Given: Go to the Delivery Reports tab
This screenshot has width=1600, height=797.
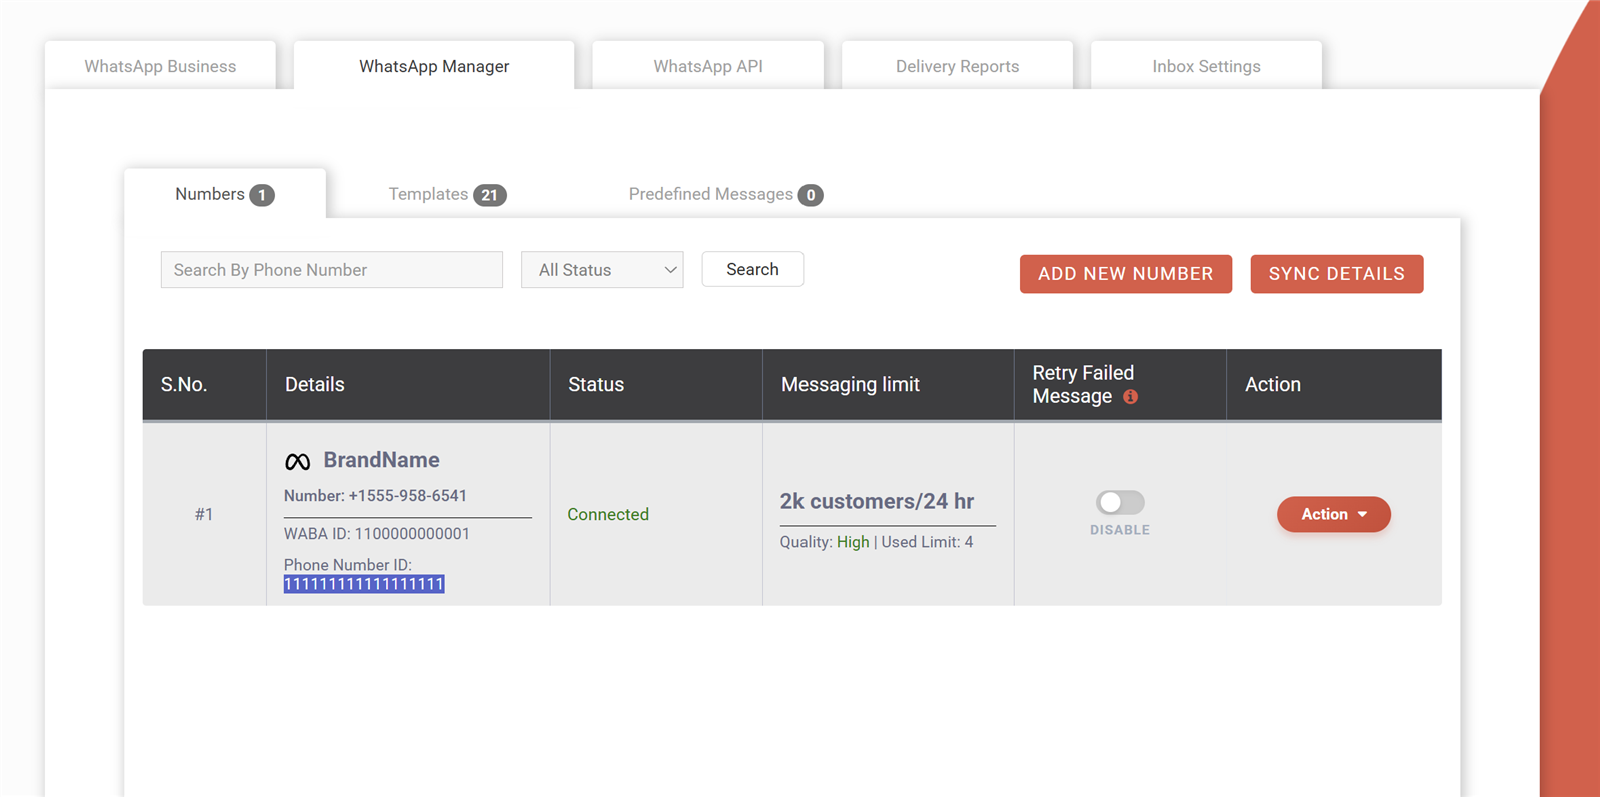Looking at the screenshot, I should tap(957, 66).
